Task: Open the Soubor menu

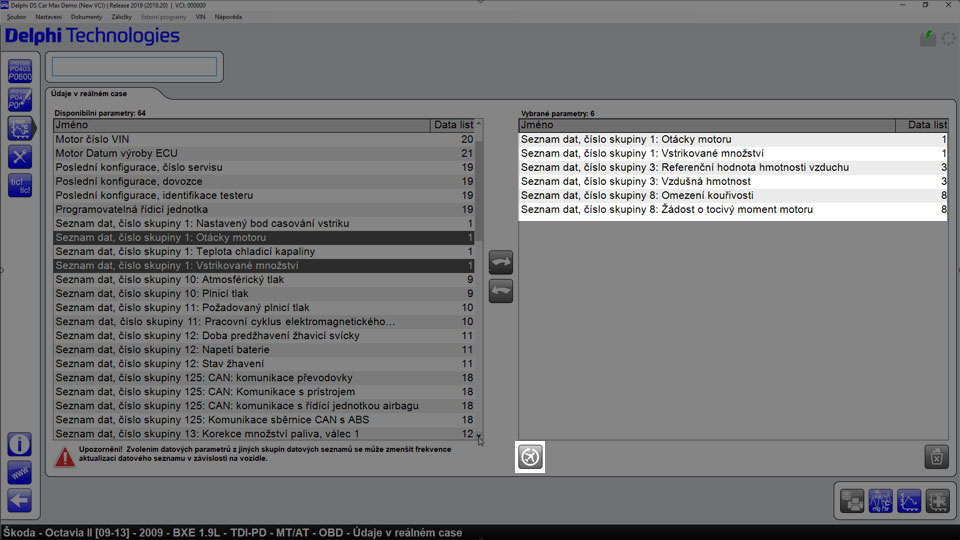Action: (x=17, y=17)
